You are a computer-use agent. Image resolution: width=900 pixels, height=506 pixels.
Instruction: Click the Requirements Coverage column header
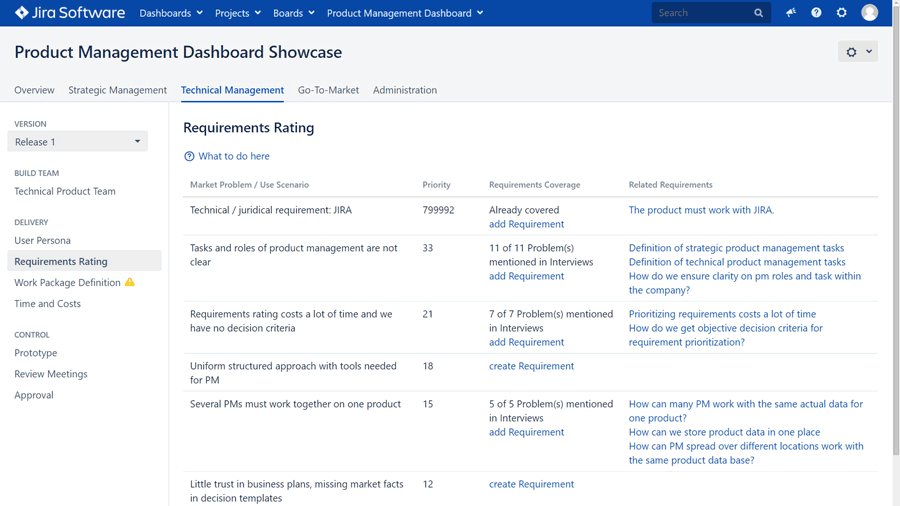534,185
